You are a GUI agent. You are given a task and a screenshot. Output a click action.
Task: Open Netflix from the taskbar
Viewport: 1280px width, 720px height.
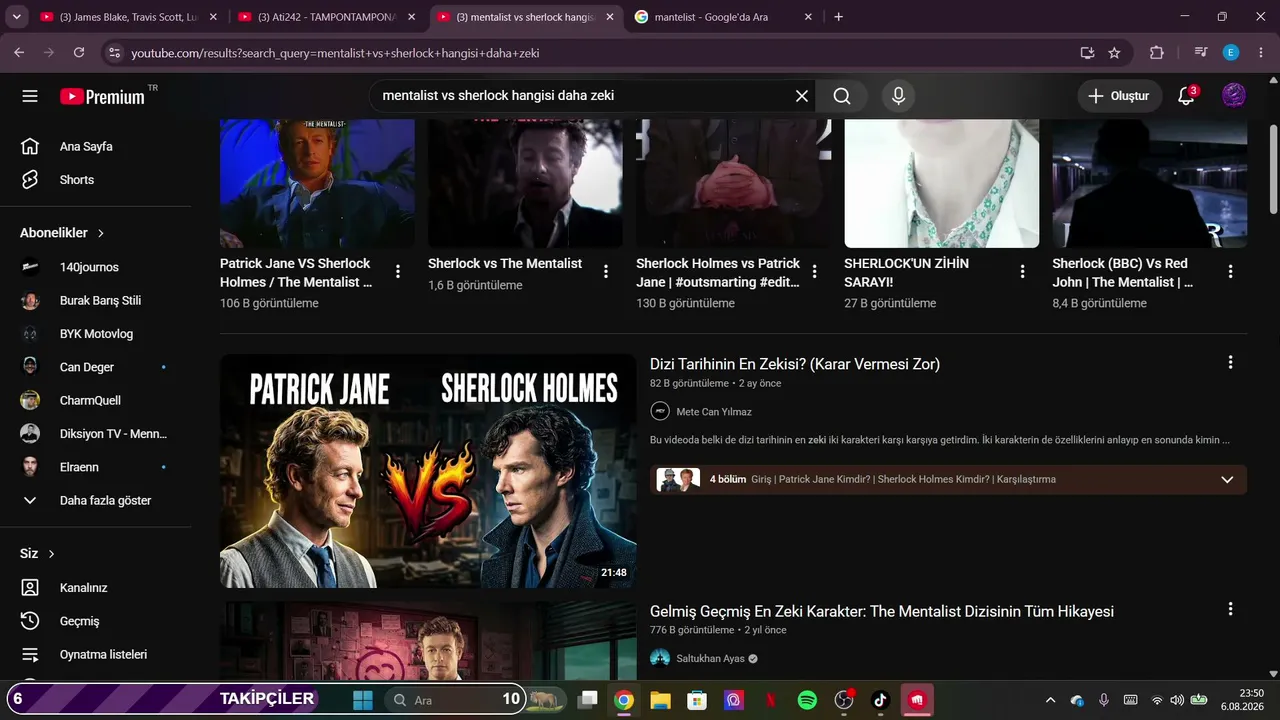pyautogui.click(x=770, y=700)
